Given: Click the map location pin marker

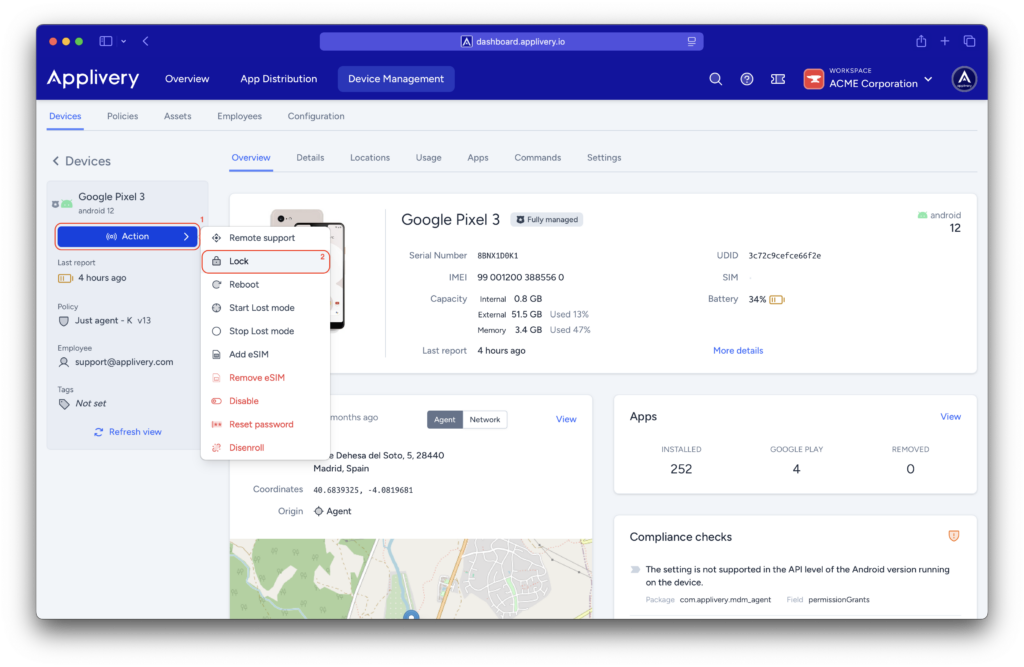Looking at the screenshot, I should click(x=411, y=614).
